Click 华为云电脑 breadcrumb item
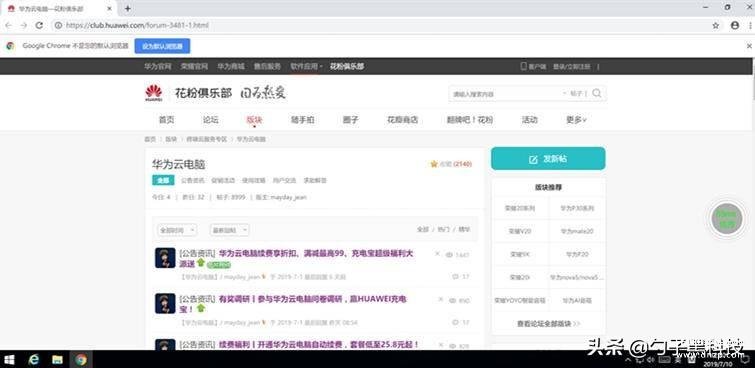This screenshot has width=755, height=368. (x=250, y=139)
